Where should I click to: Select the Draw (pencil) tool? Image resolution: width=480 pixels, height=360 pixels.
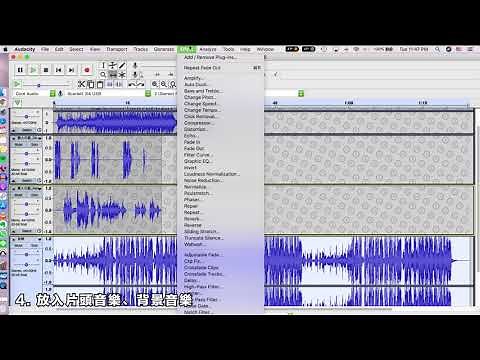(122, 65)
